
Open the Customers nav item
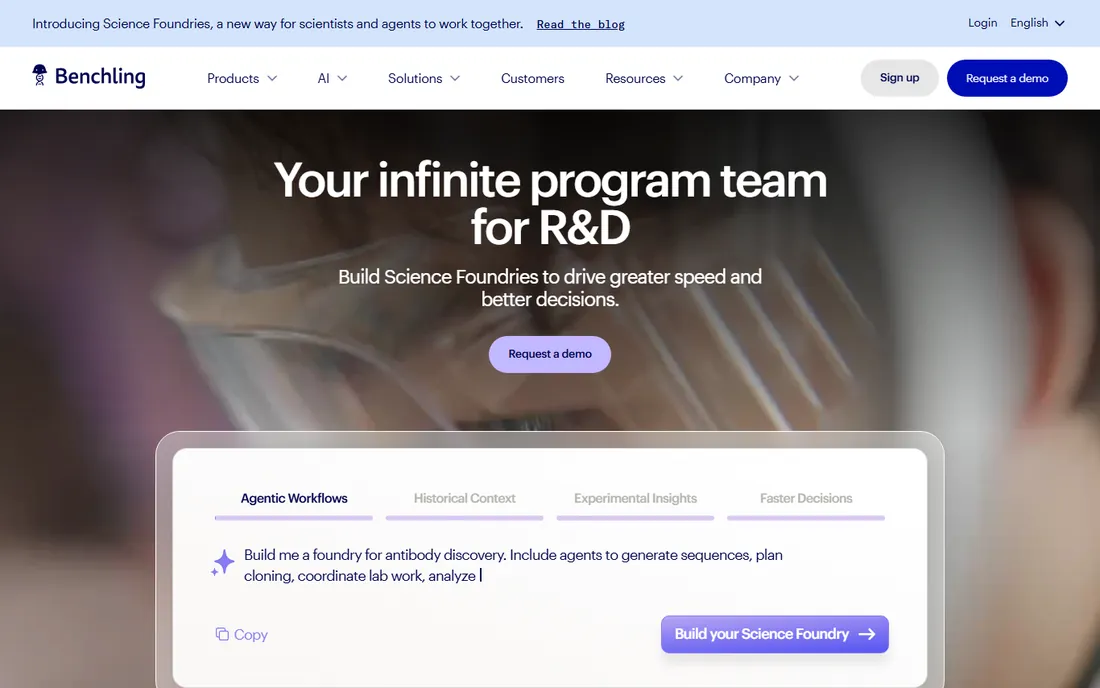[532, 79]
